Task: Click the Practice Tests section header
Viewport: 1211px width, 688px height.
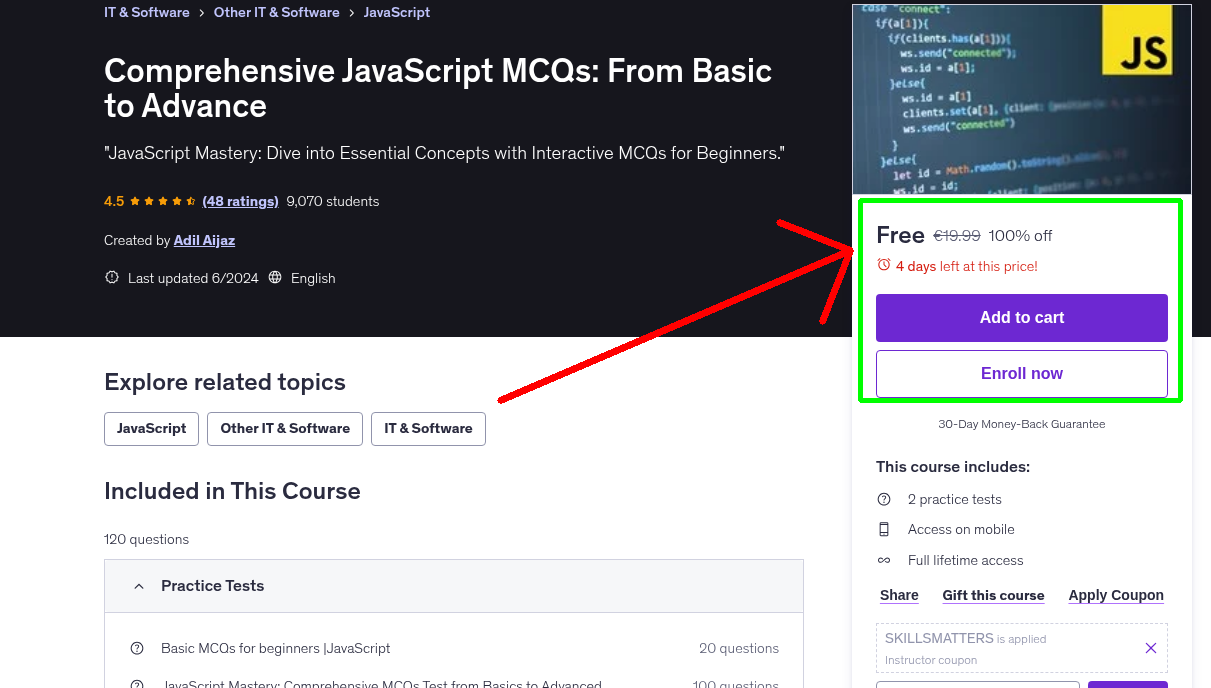Action: [454, 586]
